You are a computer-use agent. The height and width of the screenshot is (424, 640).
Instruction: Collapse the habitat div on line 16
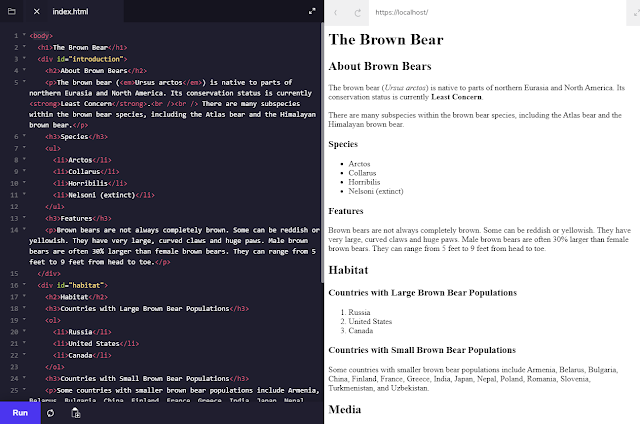[x=24, y=285]
